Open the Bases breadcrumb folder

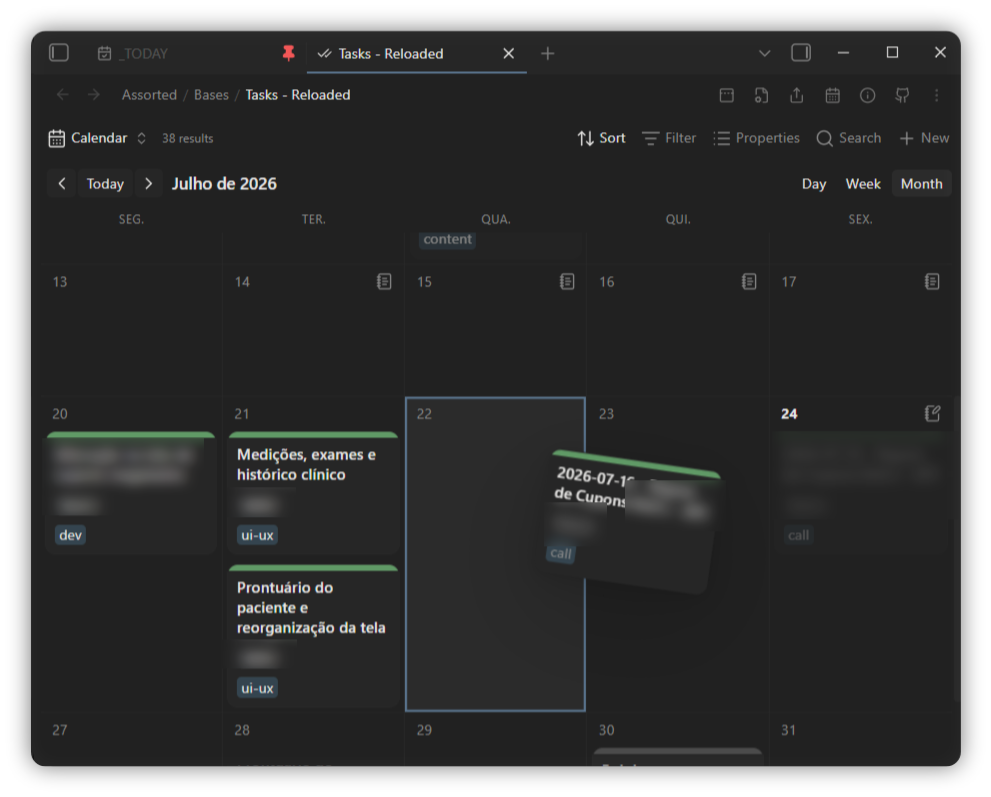point(211,95)
